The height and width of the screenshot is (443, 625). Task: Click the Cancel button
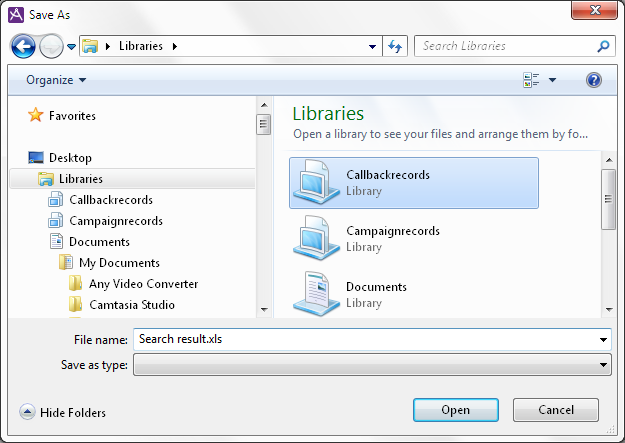click(x=556, y=410)
